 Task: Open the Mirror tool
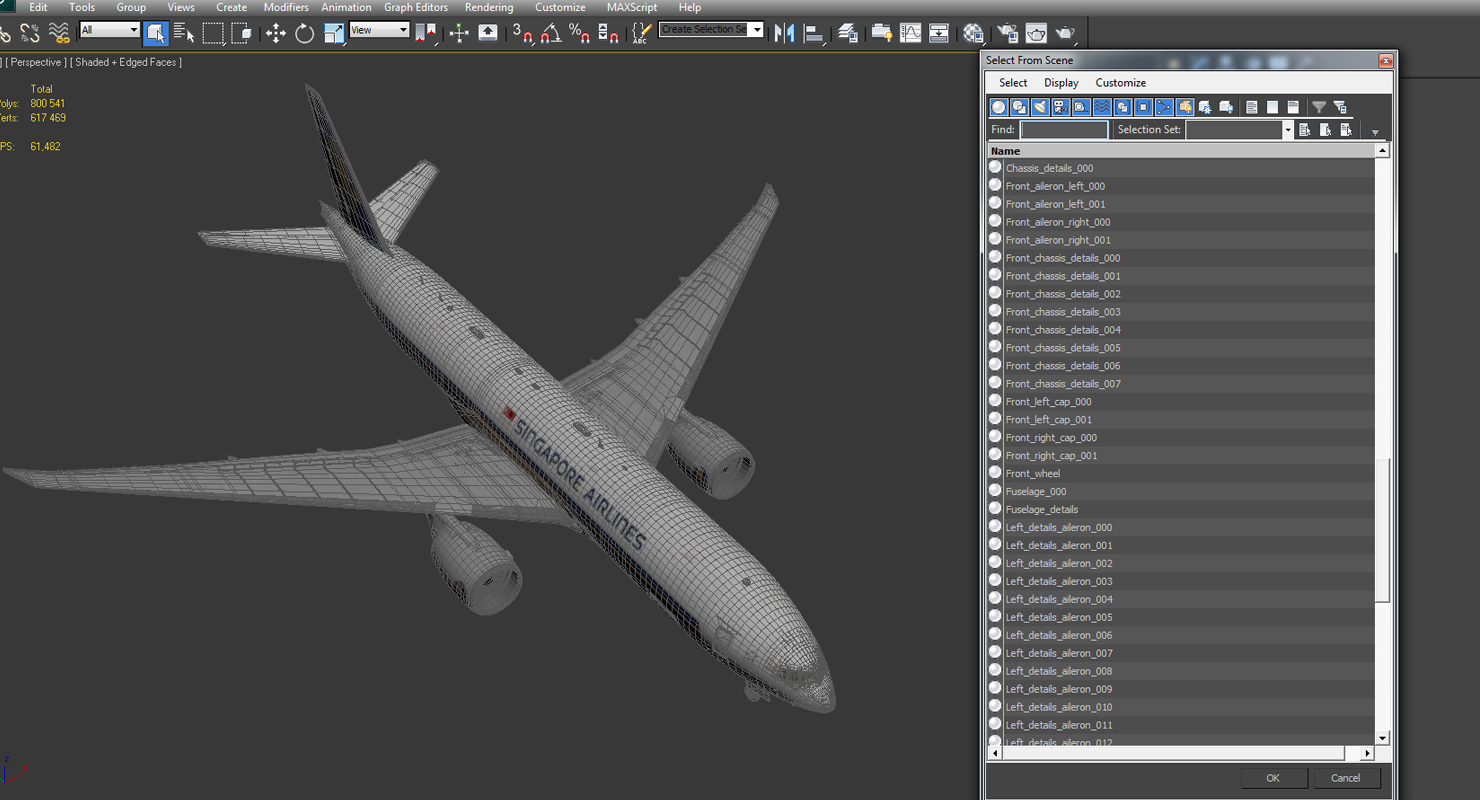click(785, 33)
